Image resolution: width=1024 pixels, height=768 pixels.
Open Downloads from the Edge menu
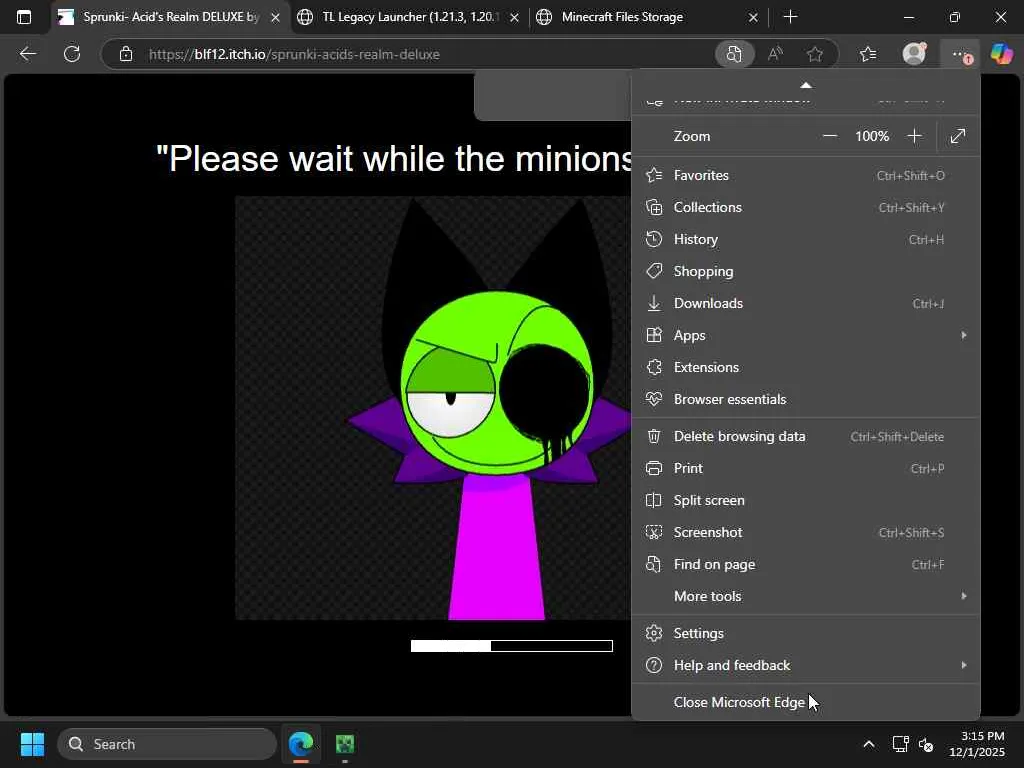coord(805,303)
